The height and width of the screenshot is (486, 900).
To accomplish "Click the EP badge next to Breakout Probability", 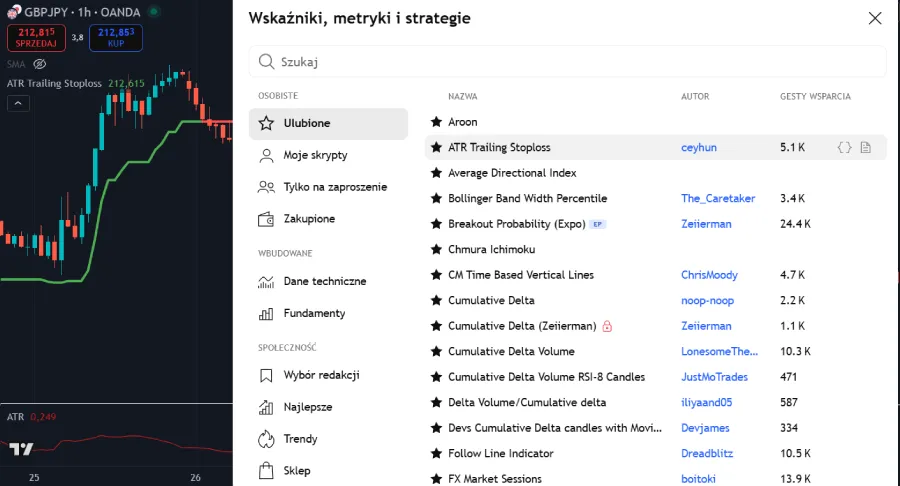I will pyautogui.click(x=598, y=224).
